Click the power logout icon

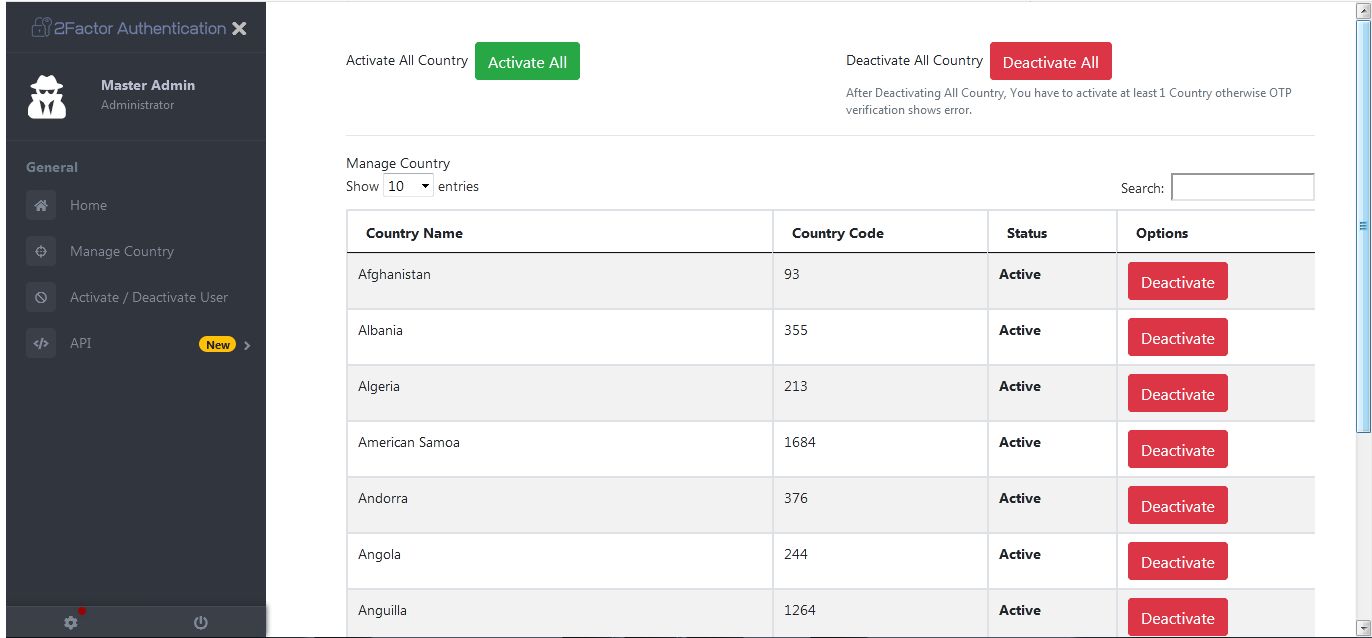(x=201, y=622)
